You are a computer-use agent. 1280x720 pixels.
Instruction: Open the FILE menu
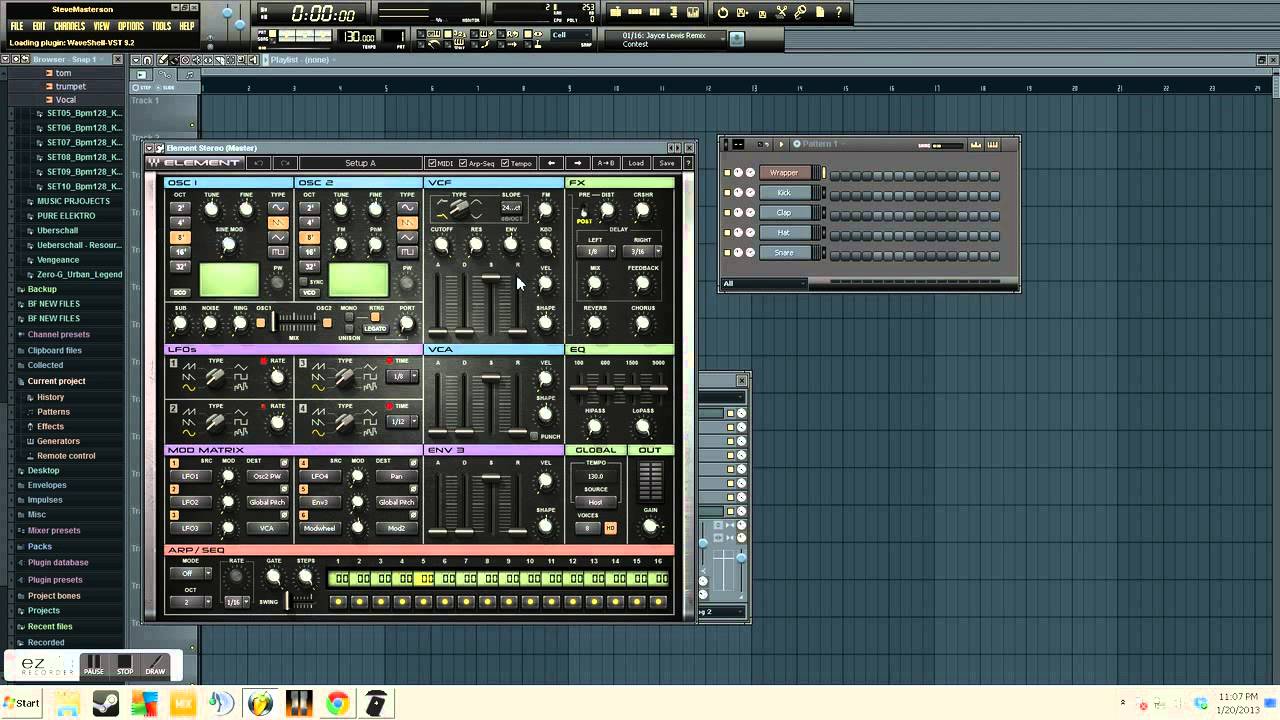click(x=17, y=26)
